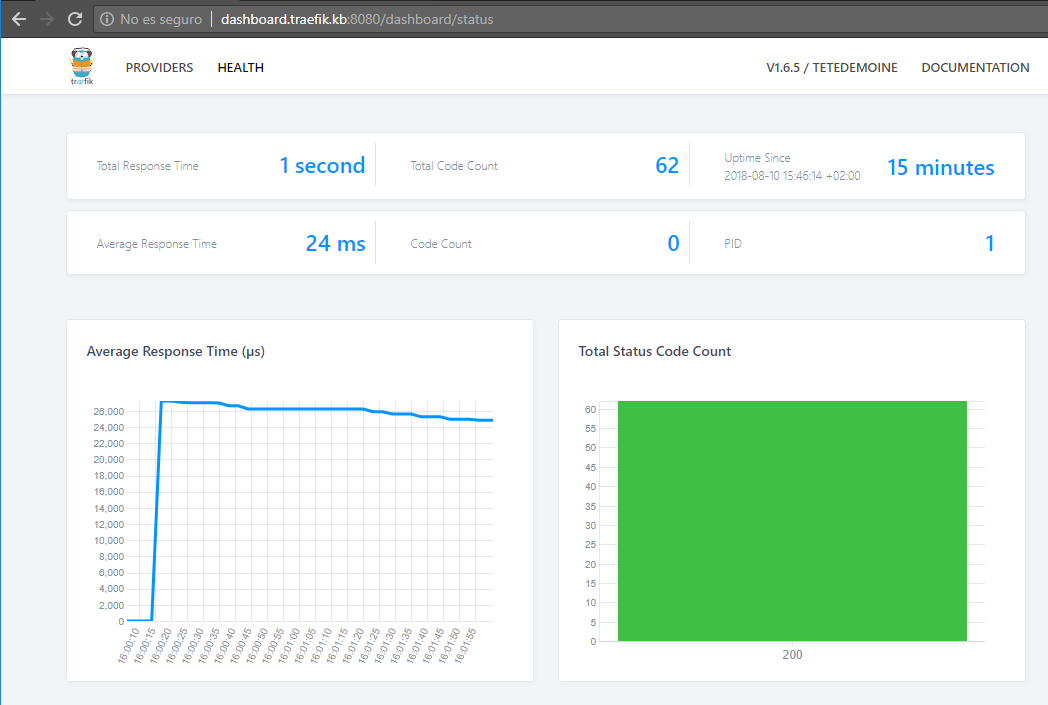Click the 'Total Code Count' label
Image resolution: width=1048 pixels, height=705 pixels.
coord(454,166)
